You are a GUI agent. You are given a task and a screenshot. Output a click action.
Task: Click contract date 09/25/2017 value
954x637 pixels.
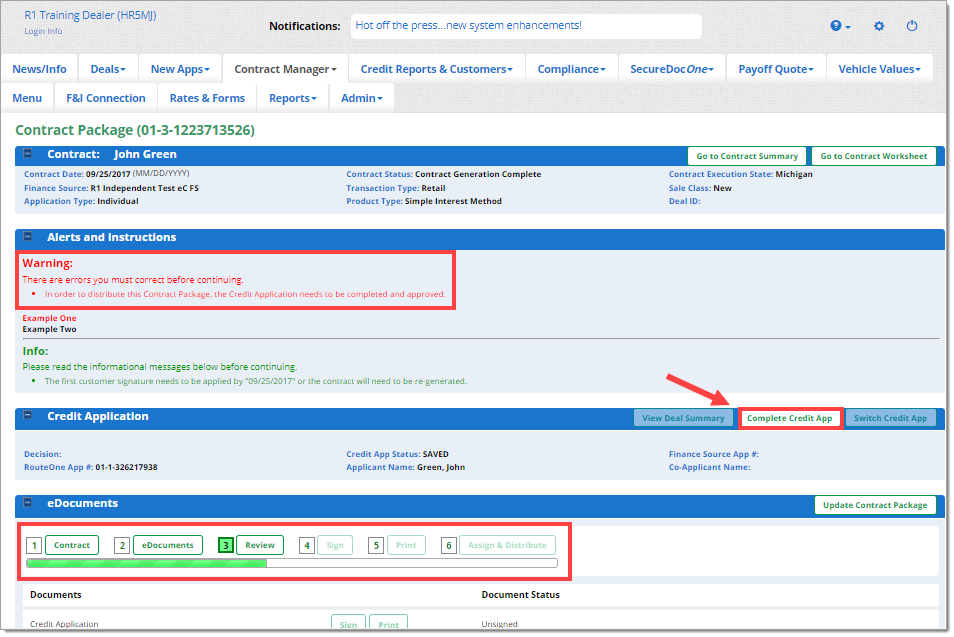point(108,174)
